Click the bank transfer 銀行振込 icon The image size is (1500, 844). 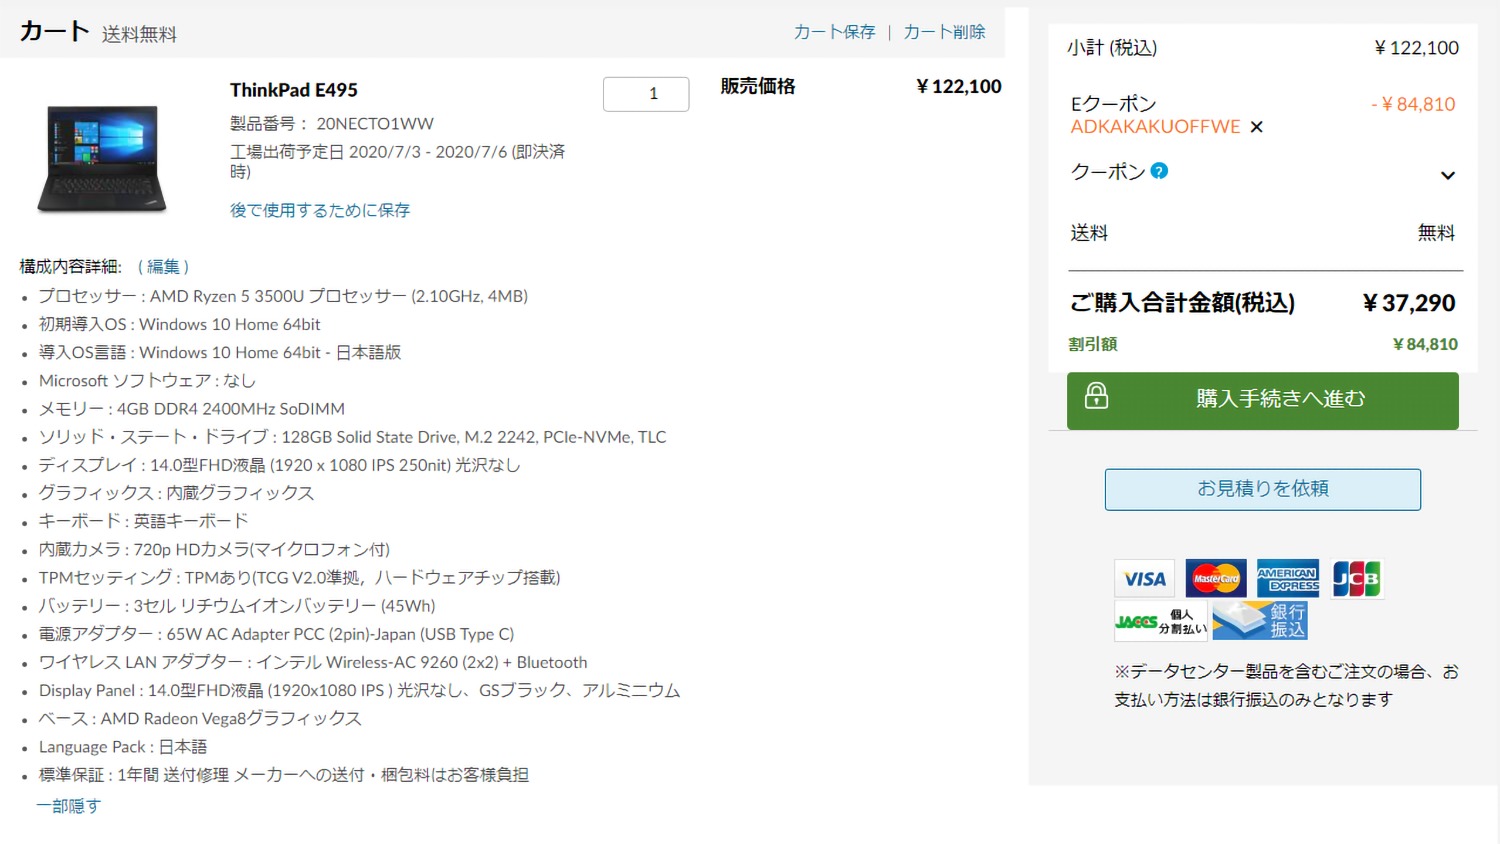click(x=1260, y=621)
